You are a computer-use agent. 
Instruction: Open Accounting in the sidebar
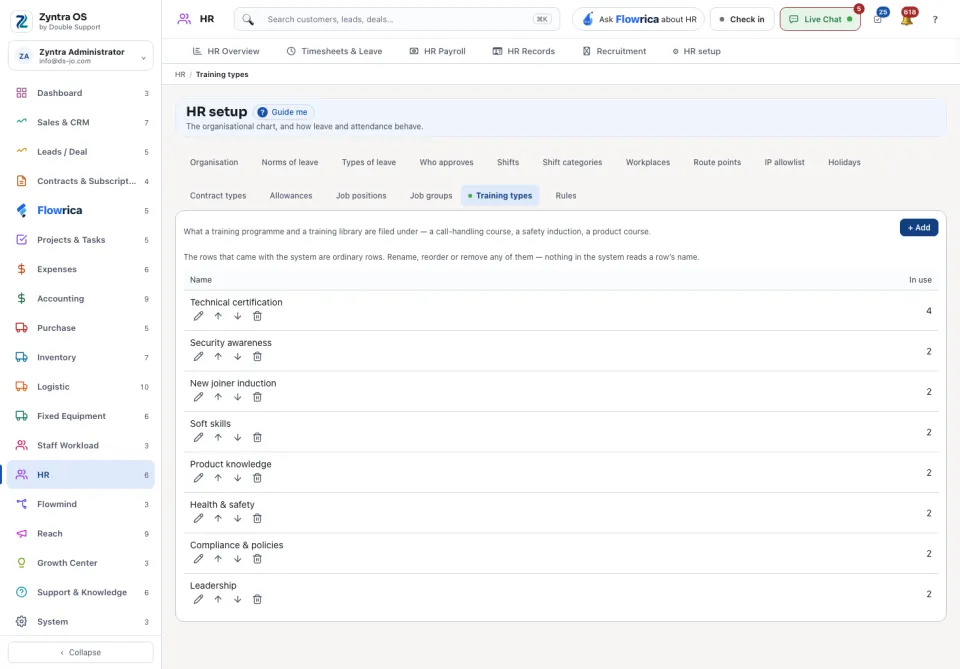pos(81,299)
